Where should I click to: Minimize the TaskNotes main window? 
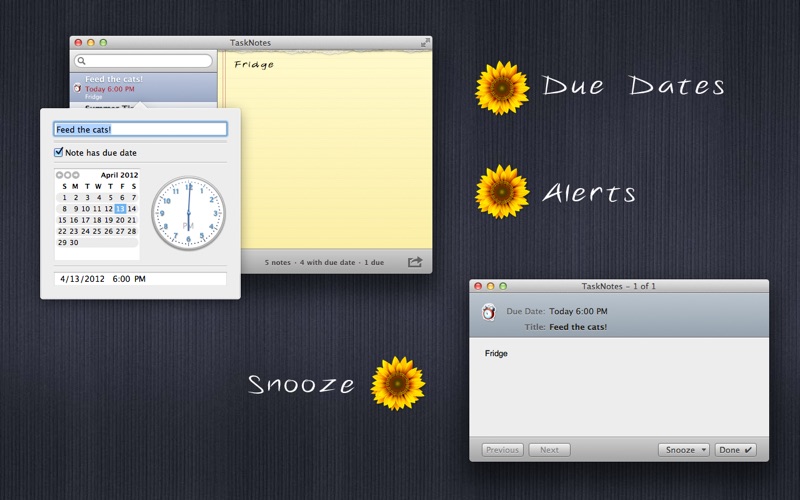pyautogui.click(x=91, y=43)
